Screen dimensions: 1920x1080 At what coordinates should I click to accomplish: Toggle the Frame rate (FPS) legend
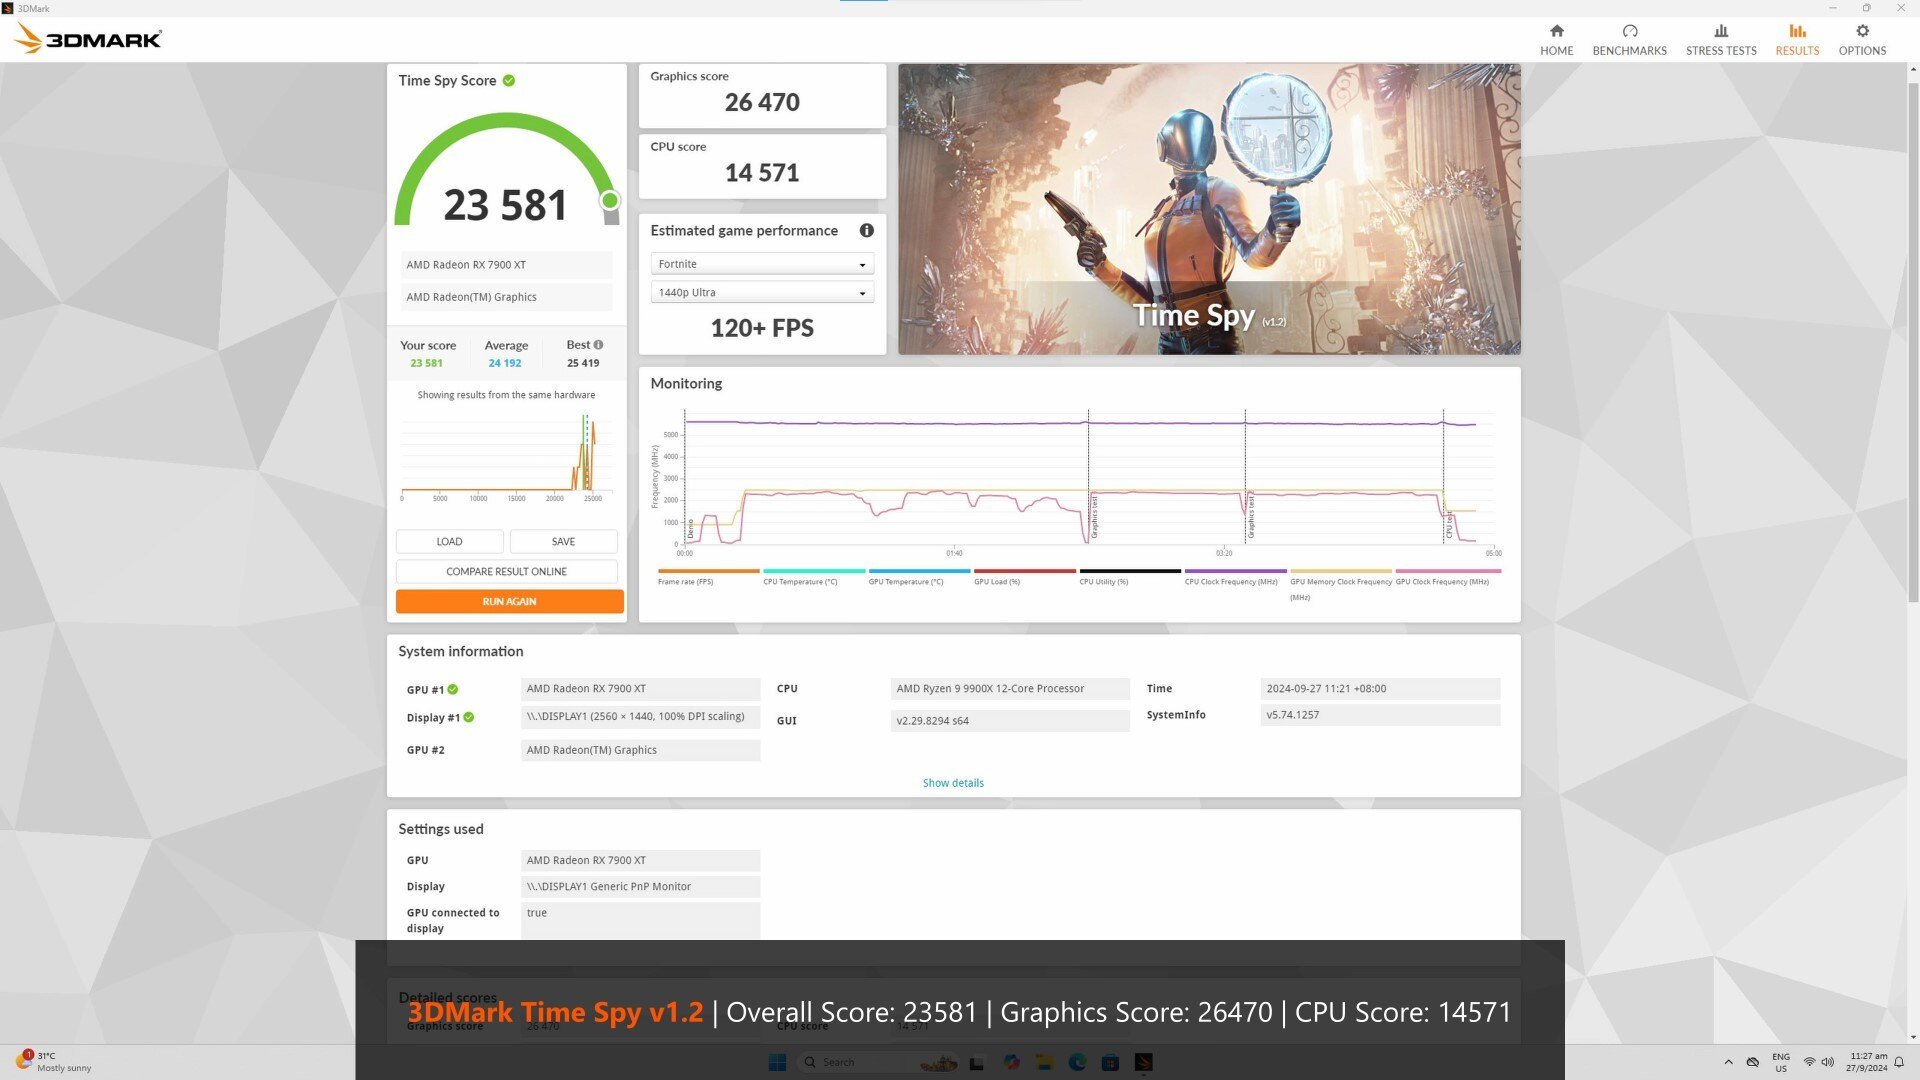tap(708, 577)
